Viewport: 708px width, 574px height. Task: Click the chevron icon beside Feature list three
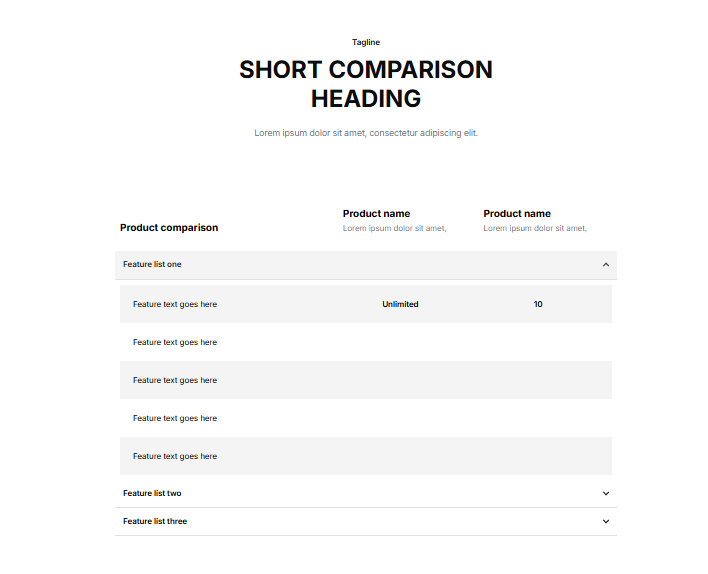(x=605, y=522)
